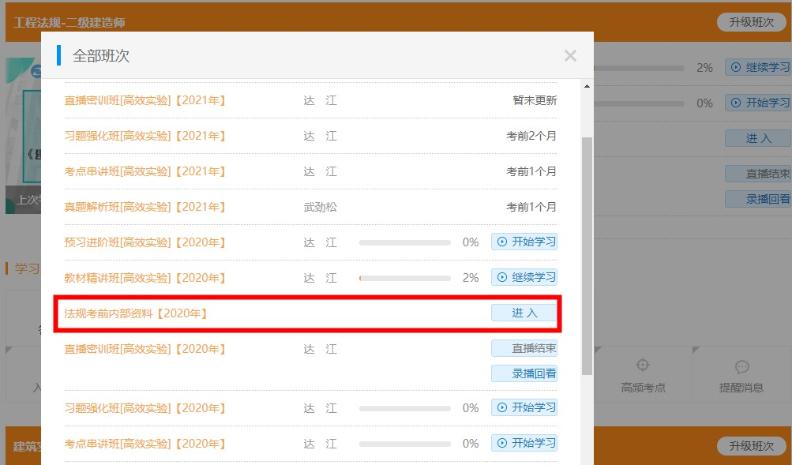The image size is (792, 465).
Task: Close the 全部班次 dialog
Action: click(x=570, y=56)
